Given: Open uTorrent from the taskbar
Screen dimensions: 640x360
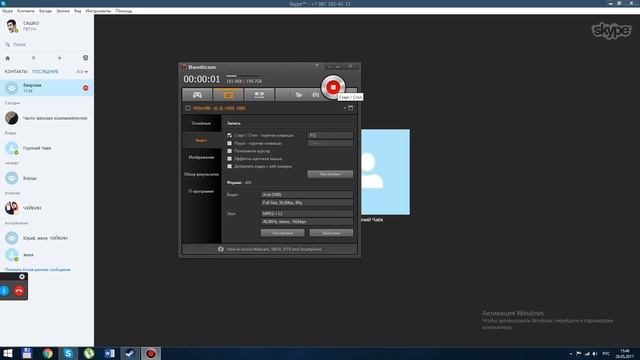Looking at the screenshot, I should [89, 353].
